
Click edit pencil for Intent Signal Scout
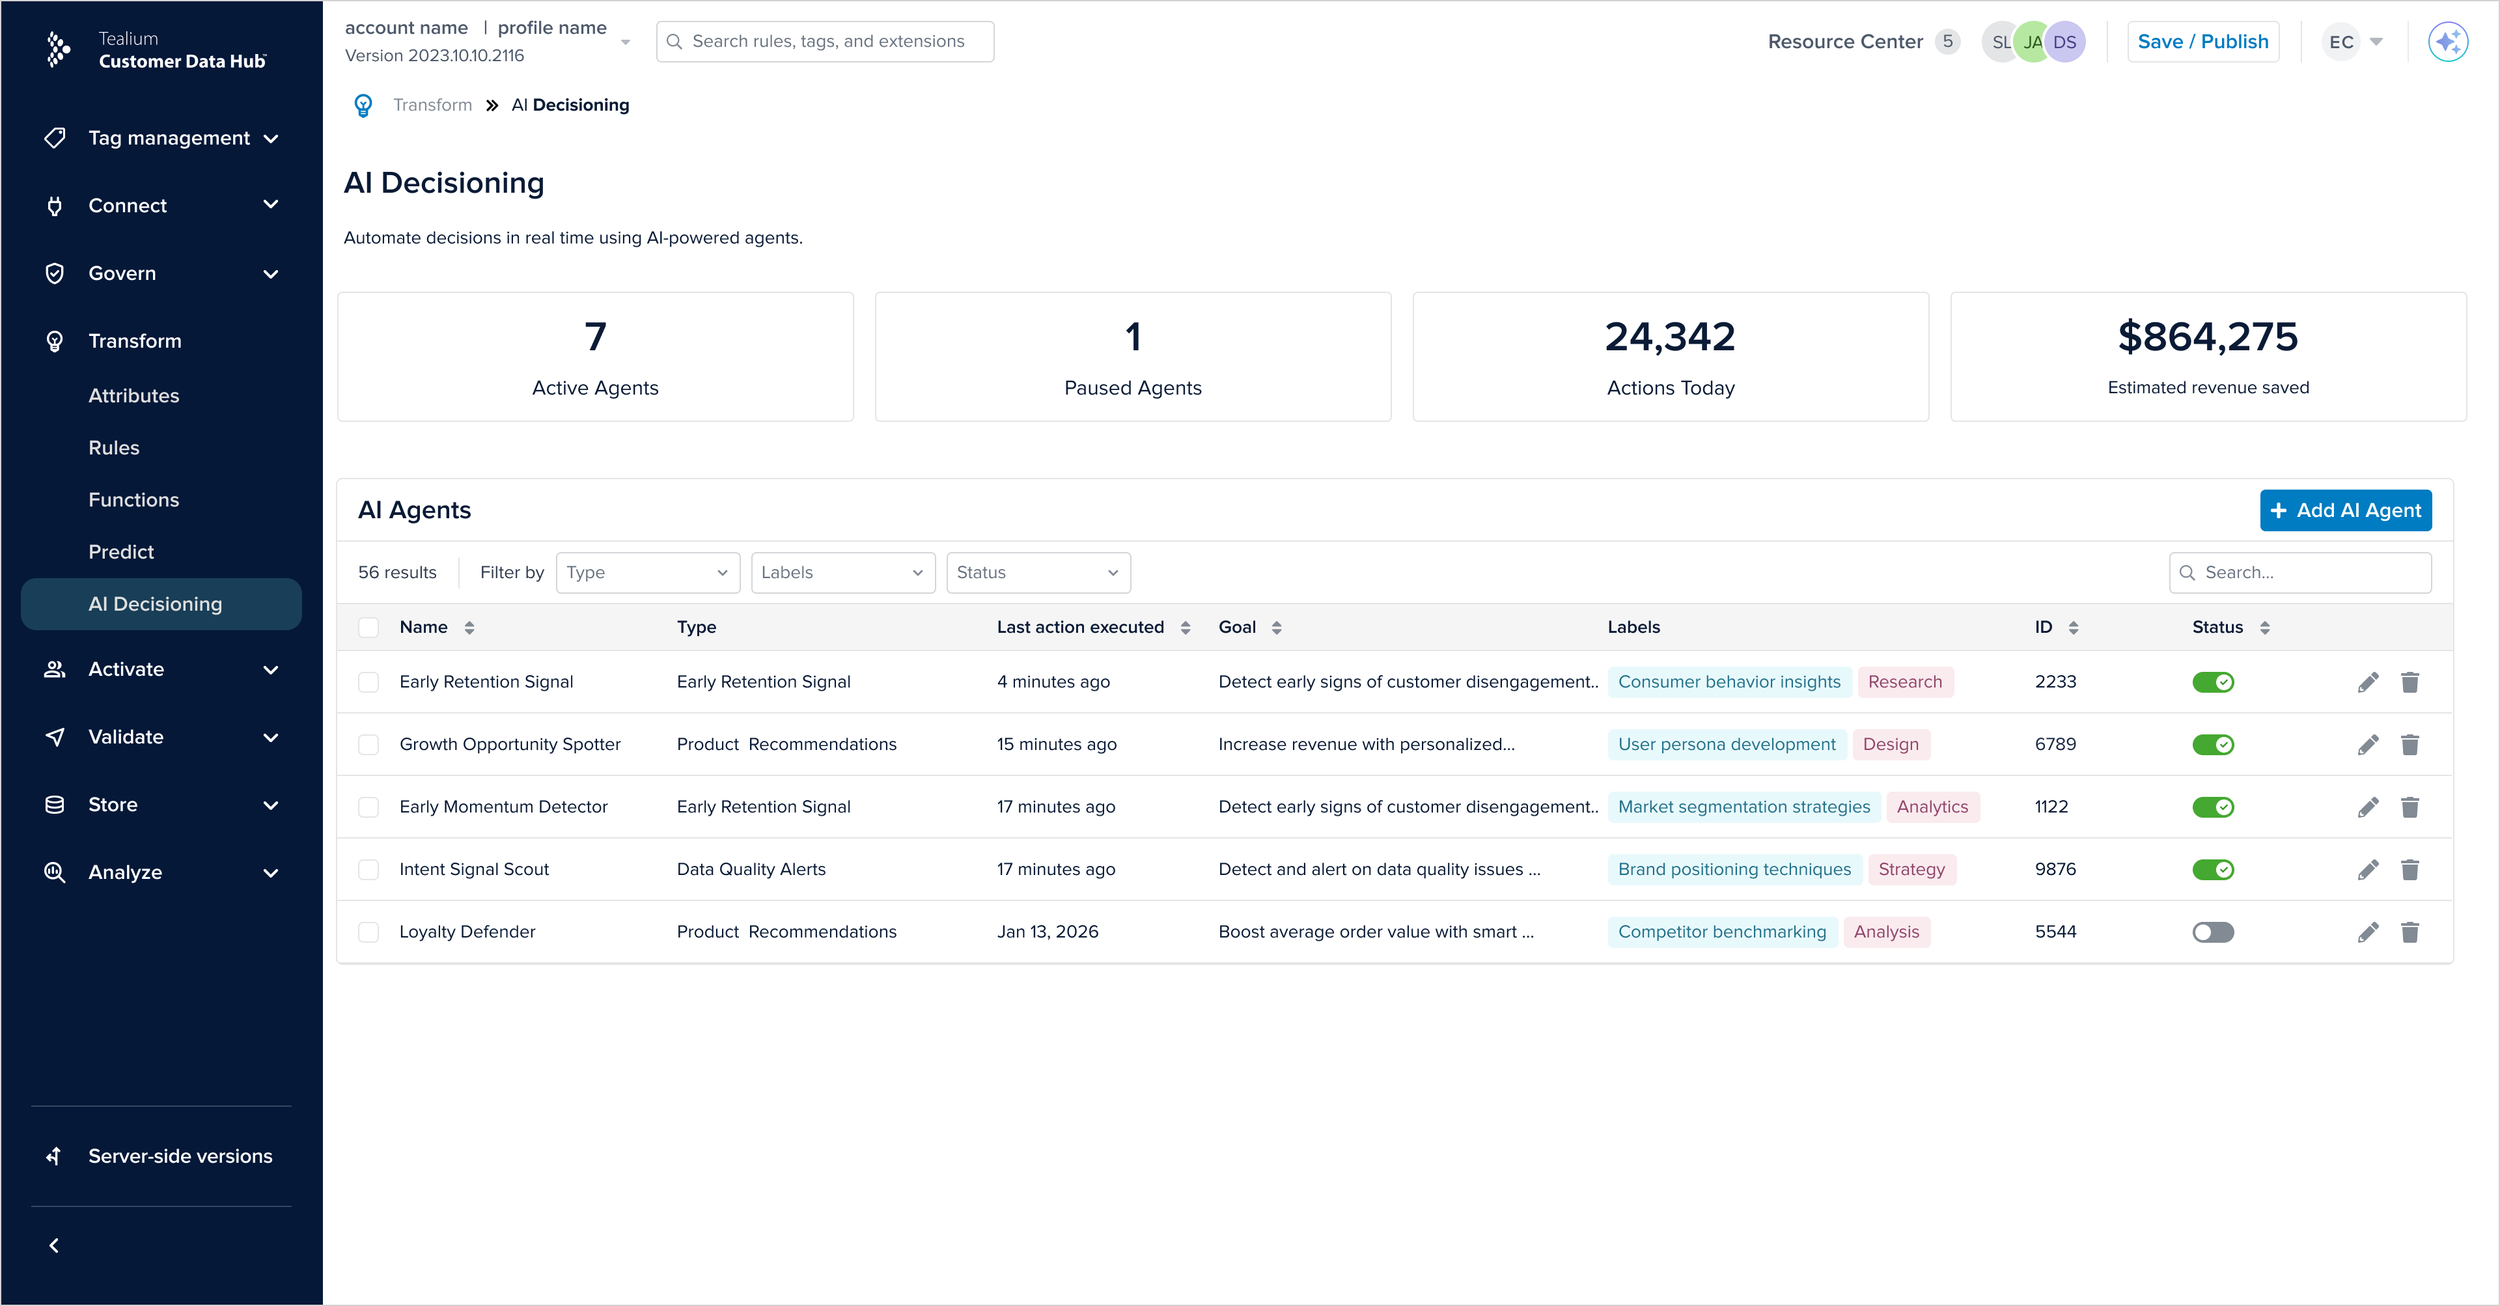(2367, 870)
